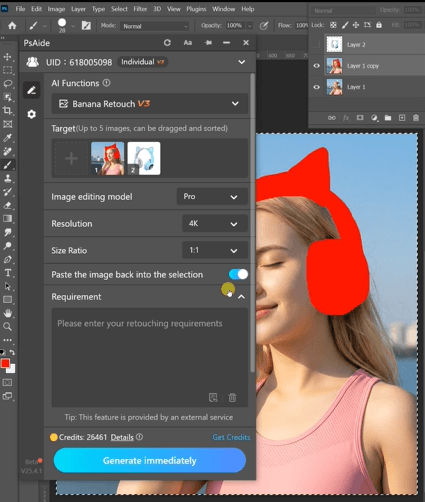Image resolution: width=425 pixels, height=502 pixels.
Task: Select the Eraser tool
Action: pyautogui.click(x=7, y=205)
